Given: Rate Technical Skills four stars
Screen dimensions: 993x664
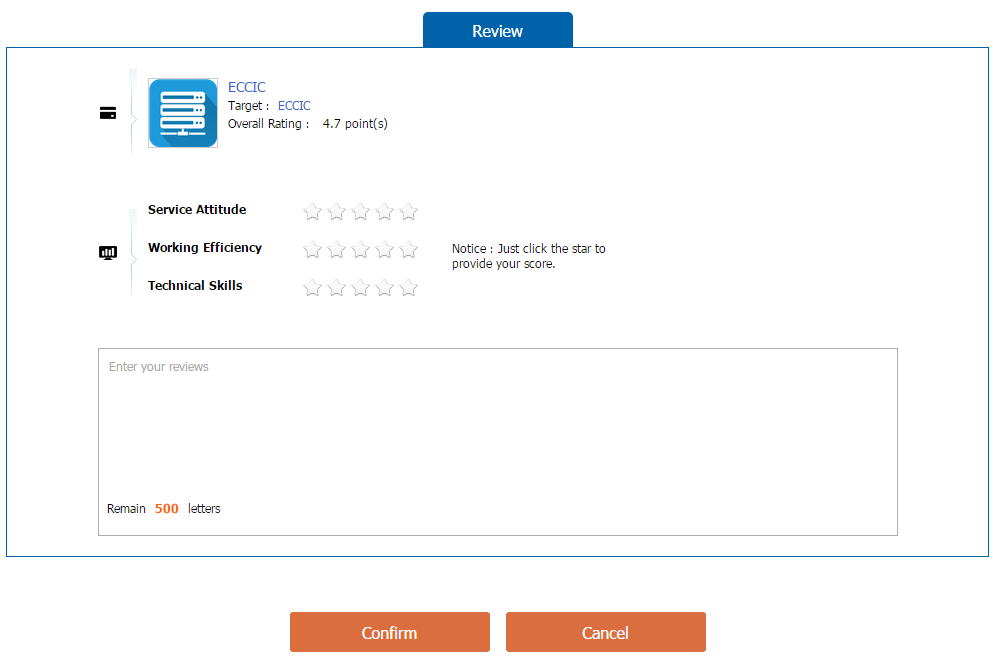Looking at the screenshot, I should tap(384, 288).
